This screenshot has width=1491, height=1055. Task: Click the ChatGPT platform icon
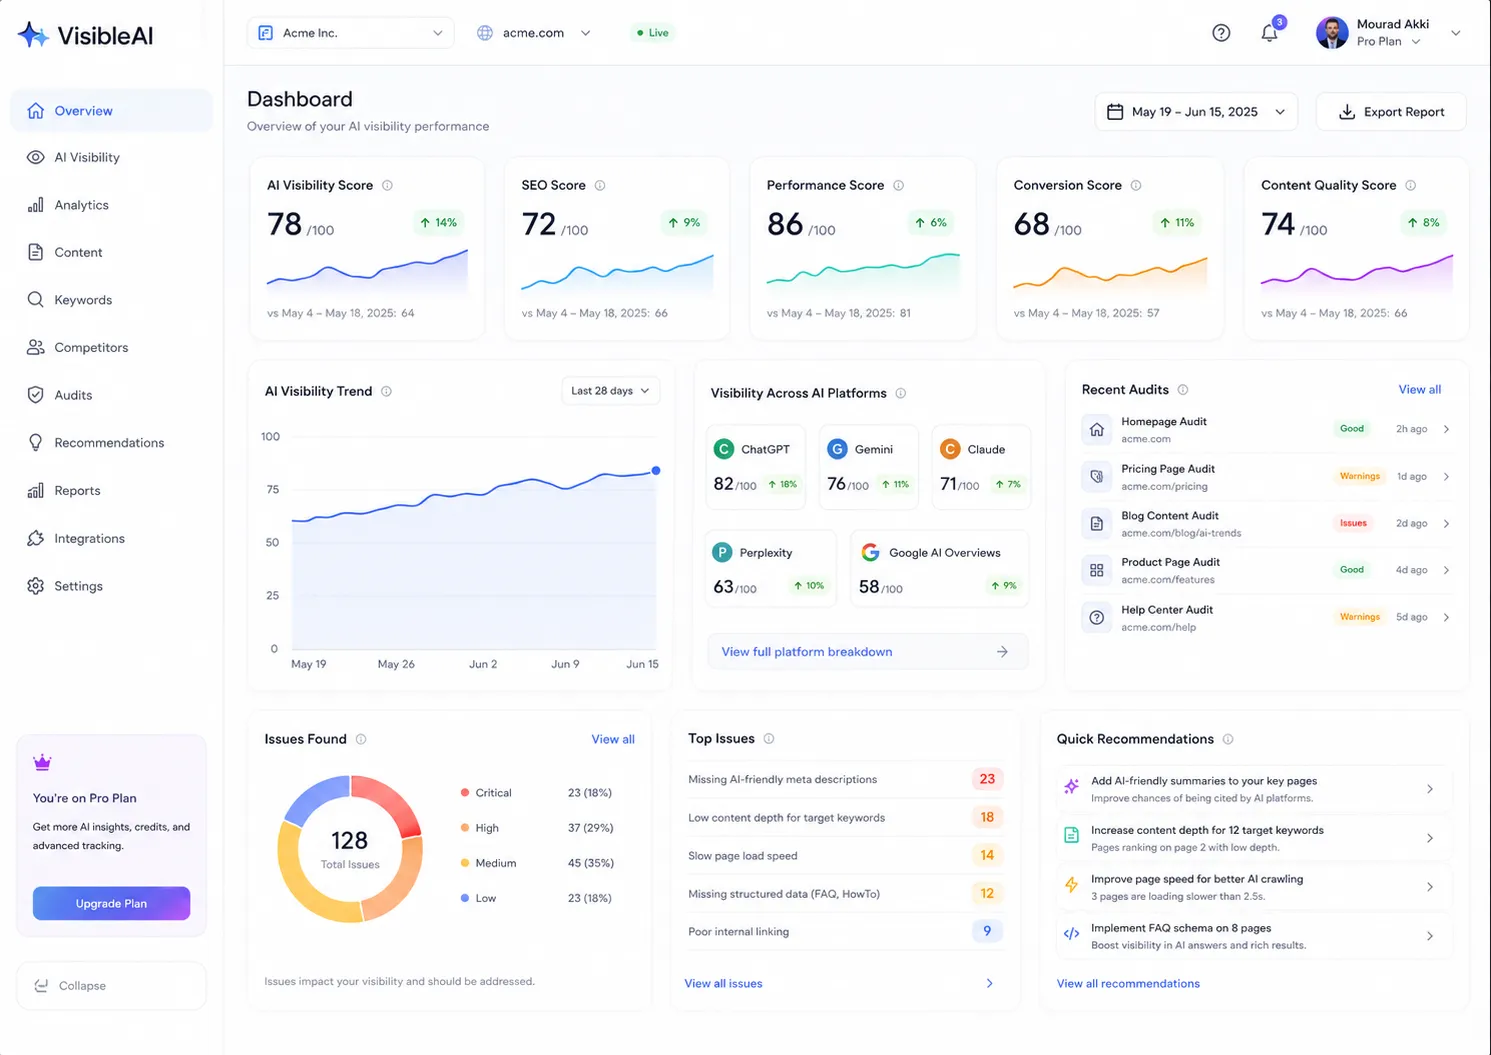tap(724, 449)
